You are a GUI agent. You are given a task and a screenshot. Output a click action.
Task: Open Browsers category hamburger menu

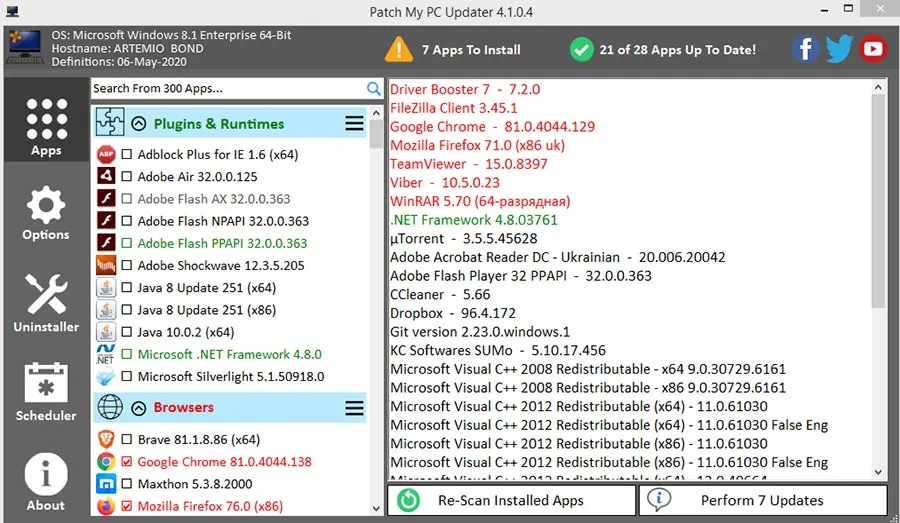click(x=354, y=408)
